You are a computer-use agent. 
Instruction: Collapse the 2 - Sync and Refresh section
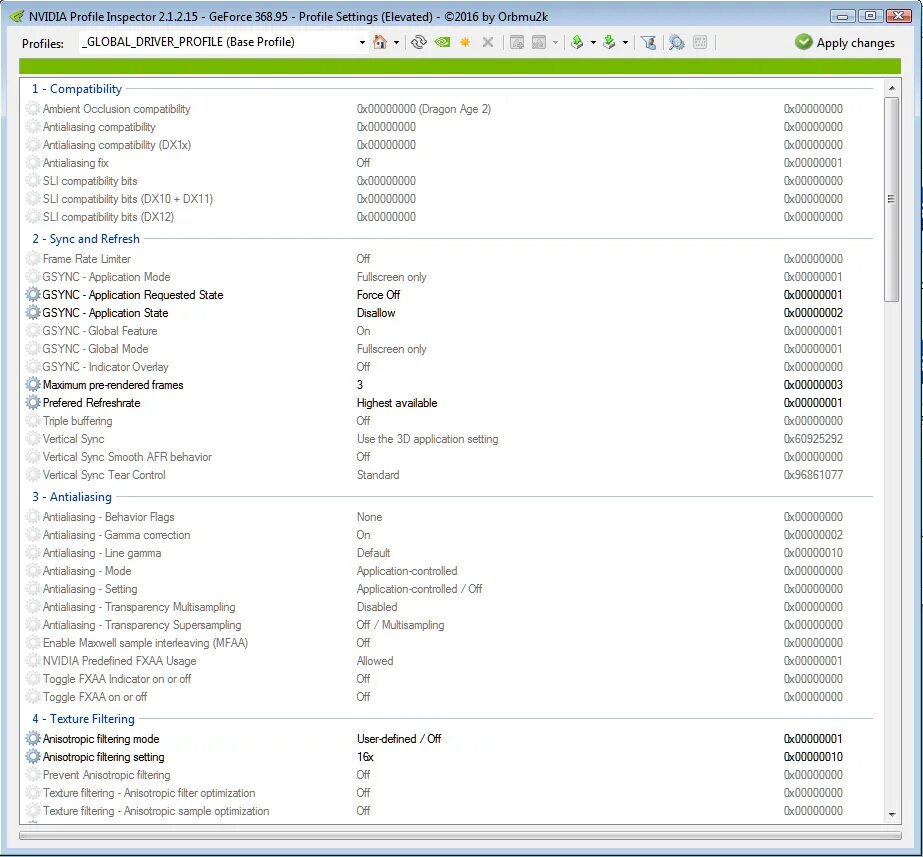[x=86, y=239]
